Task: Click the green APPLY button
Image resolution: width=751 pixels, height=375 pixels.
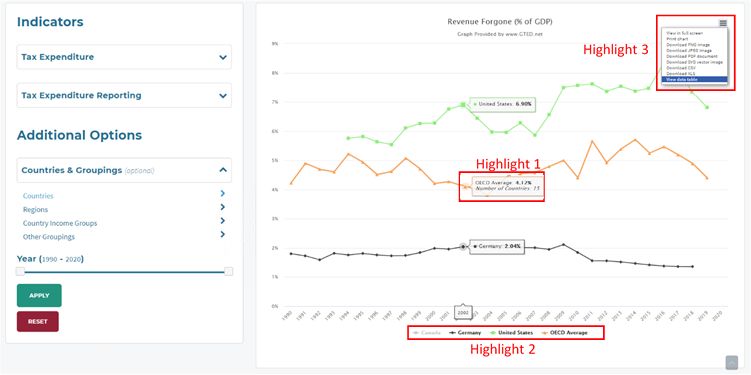Action: pyautogui.click(x=39, y=295)
